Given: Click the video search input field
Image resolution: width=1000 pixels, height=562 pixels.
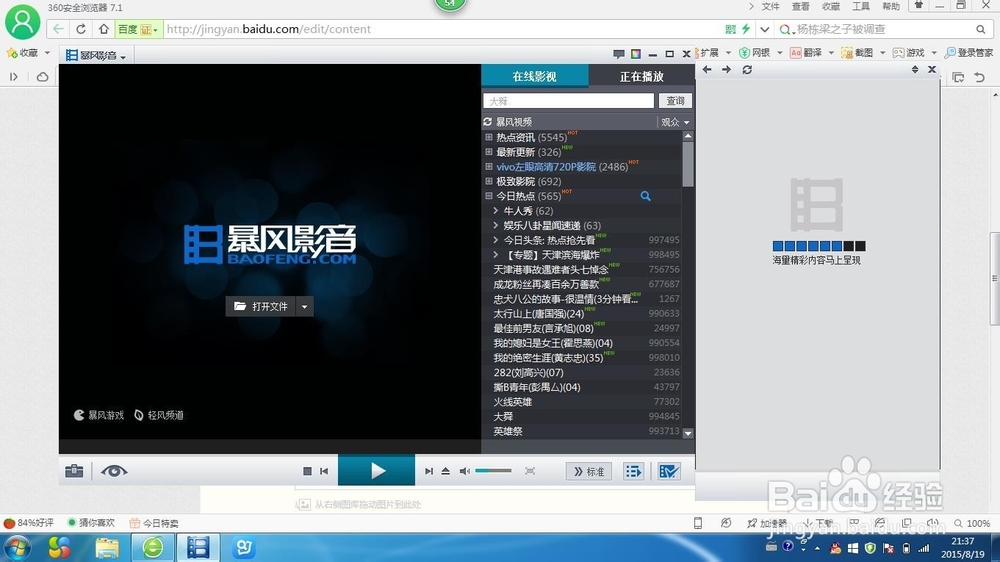Looking at the screenshot, I should coord(568,101).
